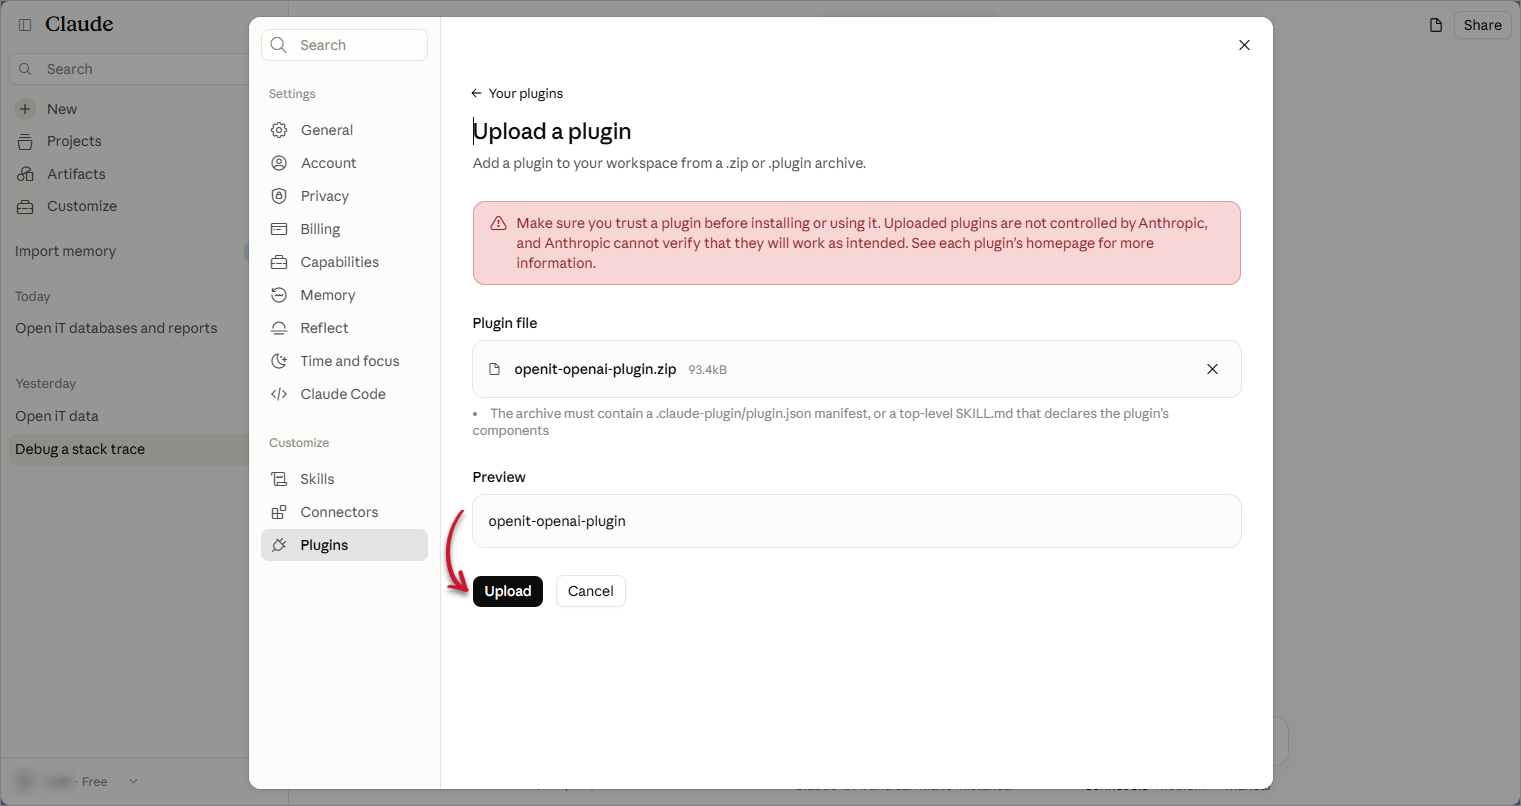
Task: Close the settings dialog
Action: tap(1244, 45)
